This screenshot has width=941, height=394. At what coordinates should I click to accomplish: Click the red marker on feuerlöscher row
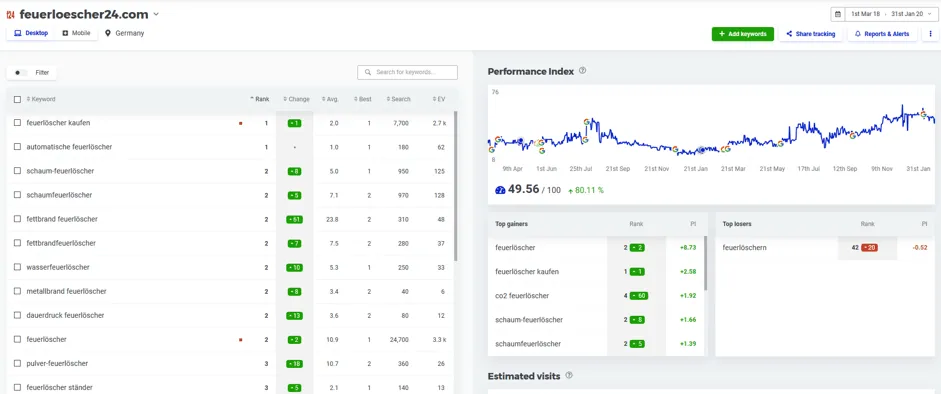(241, 339)
